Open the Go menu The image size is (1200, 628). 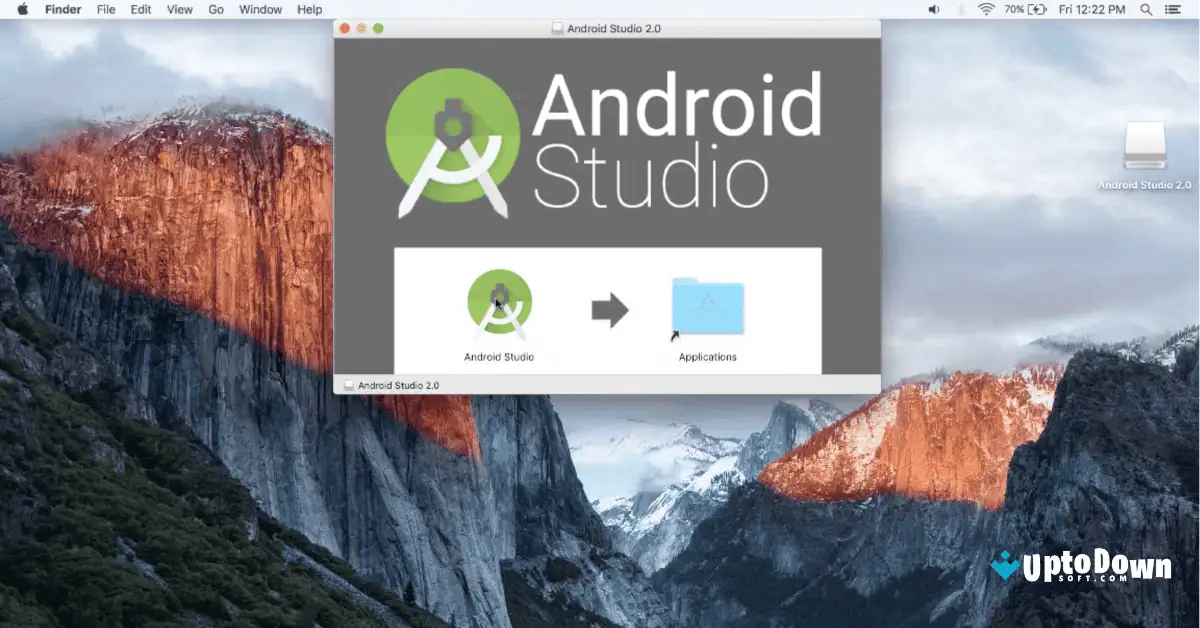(216, 9)
